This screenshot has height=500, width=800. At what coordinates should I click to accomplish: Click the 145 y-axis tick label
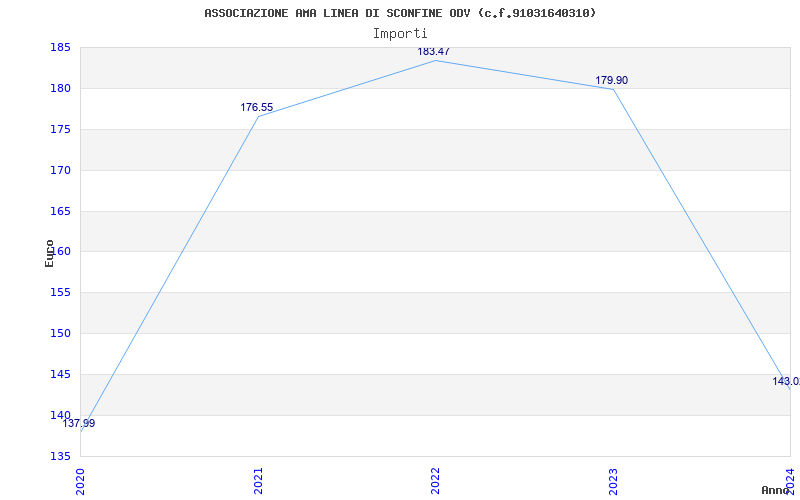pyautogui.click(x=60, y=374)
